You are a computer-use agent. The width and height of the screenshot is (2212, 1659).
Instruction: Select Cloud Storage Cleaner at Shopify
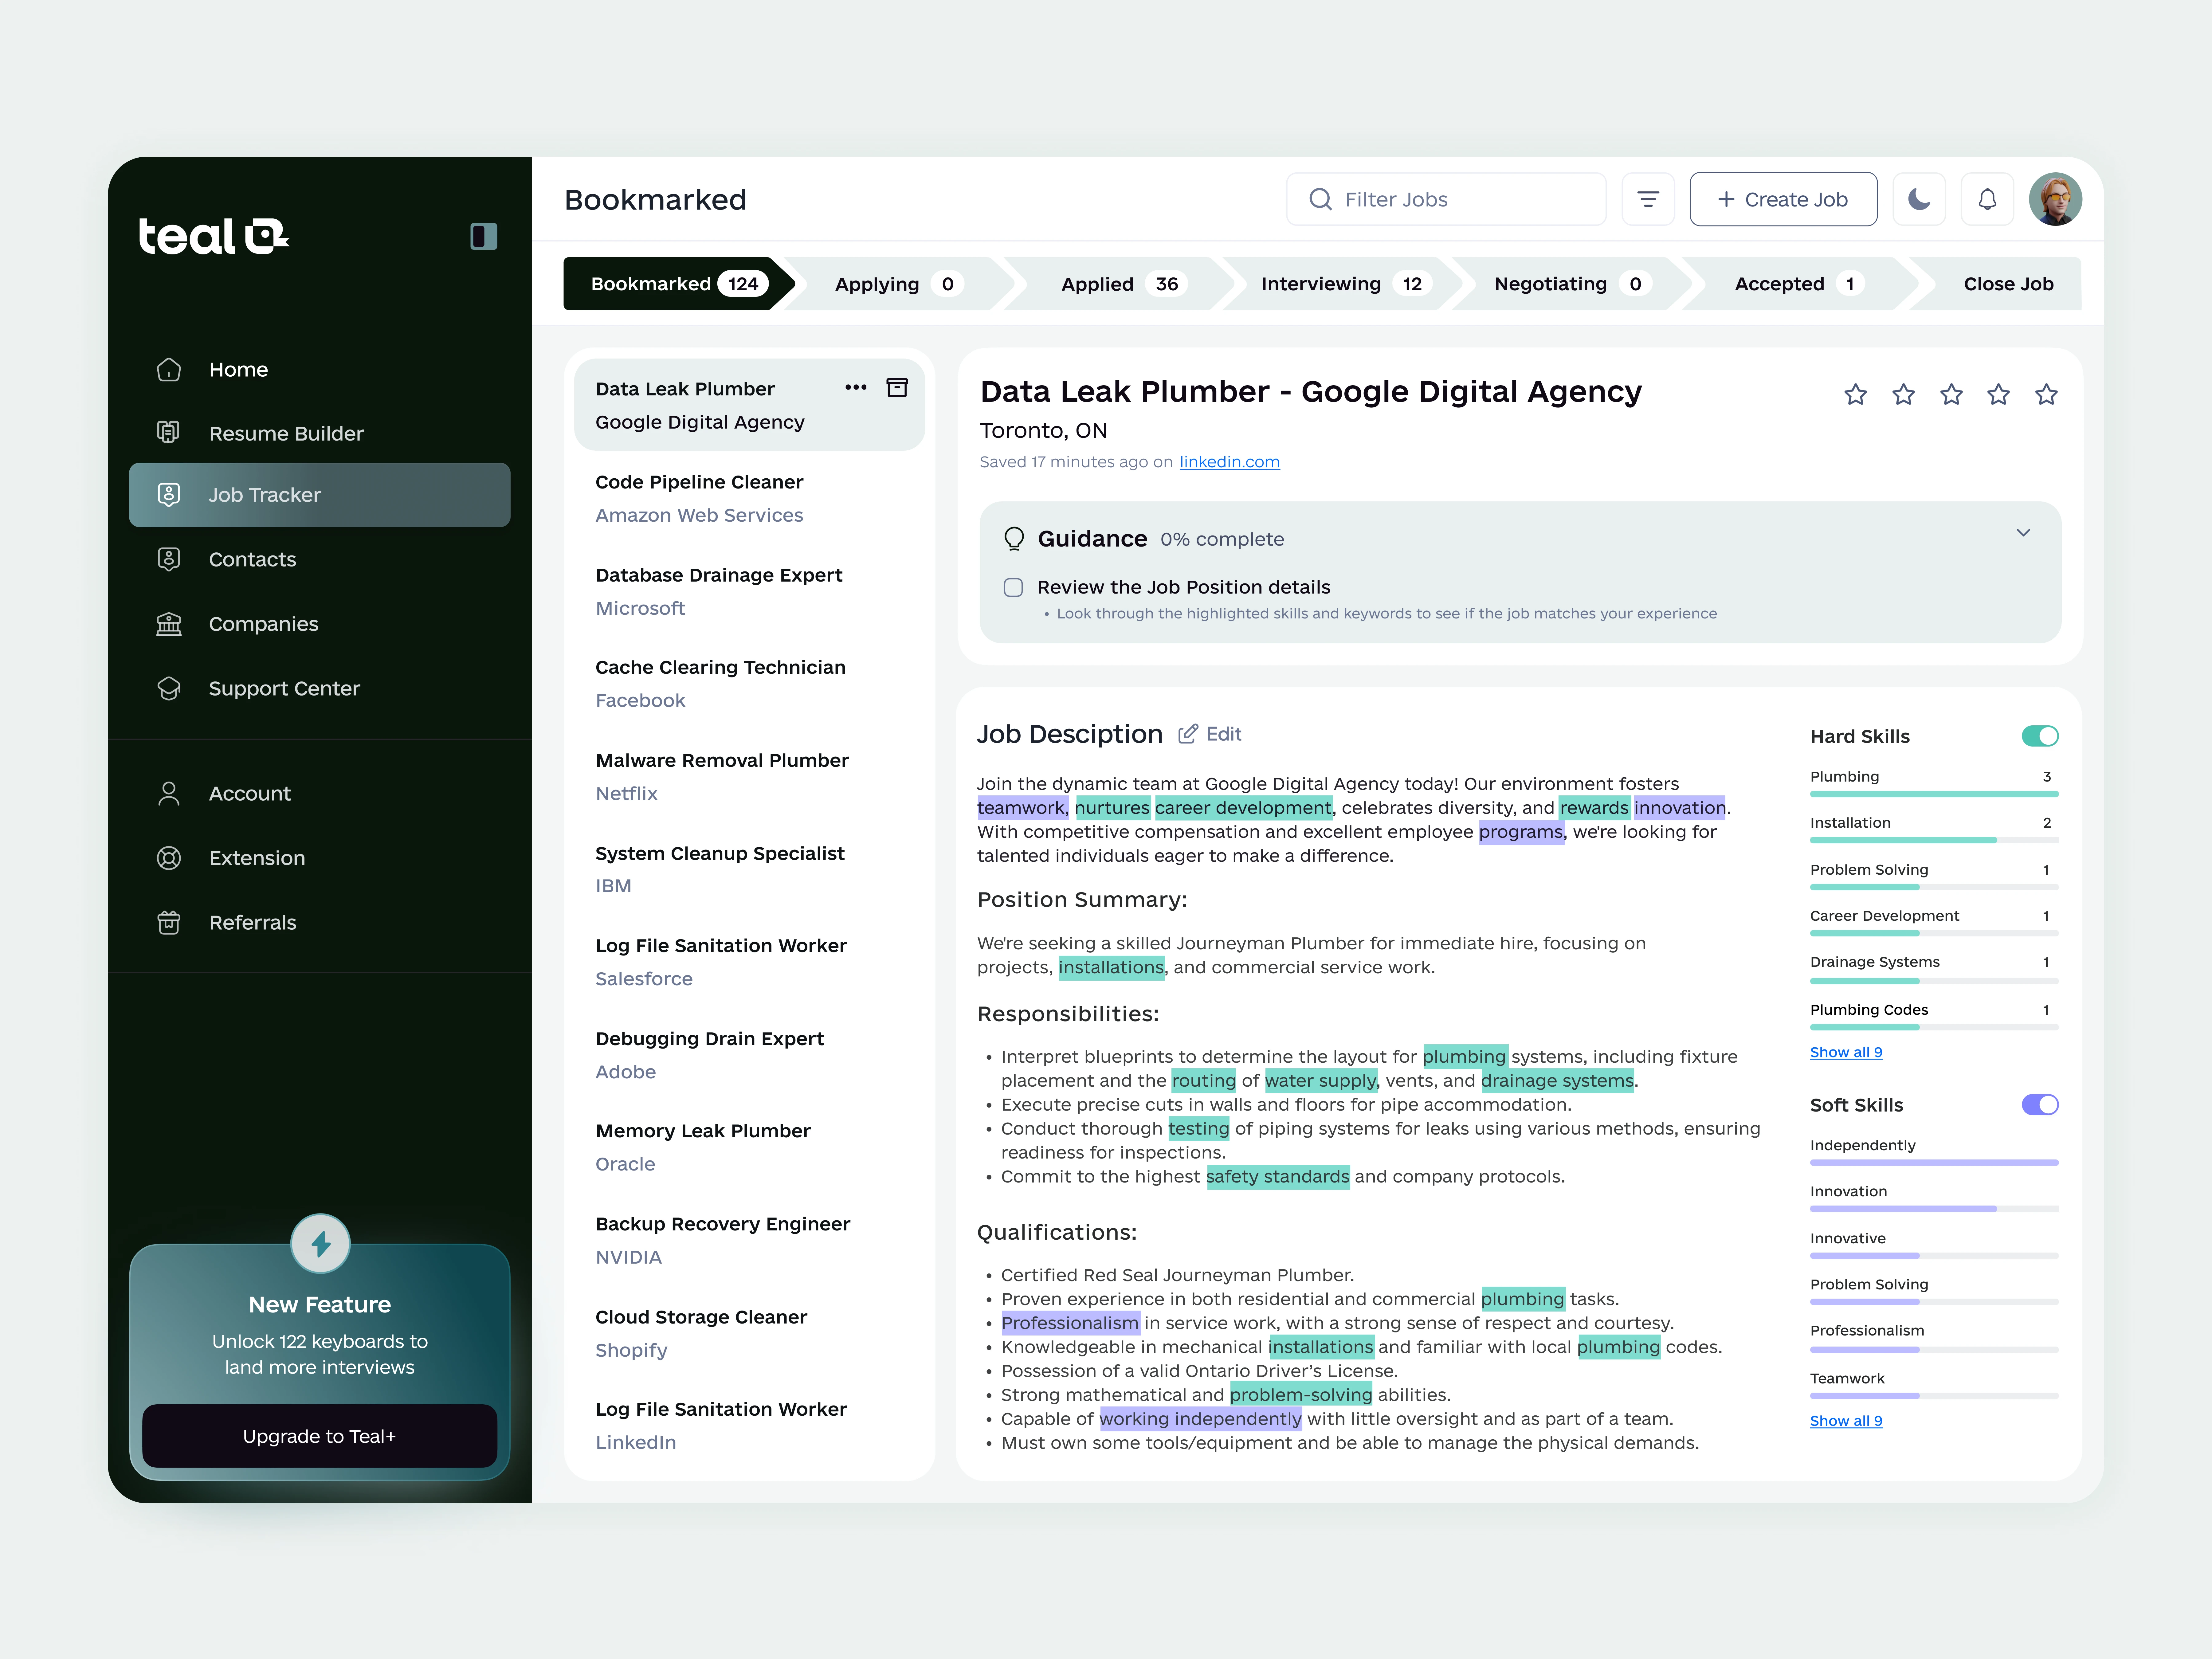click(x=749, y=1333)
